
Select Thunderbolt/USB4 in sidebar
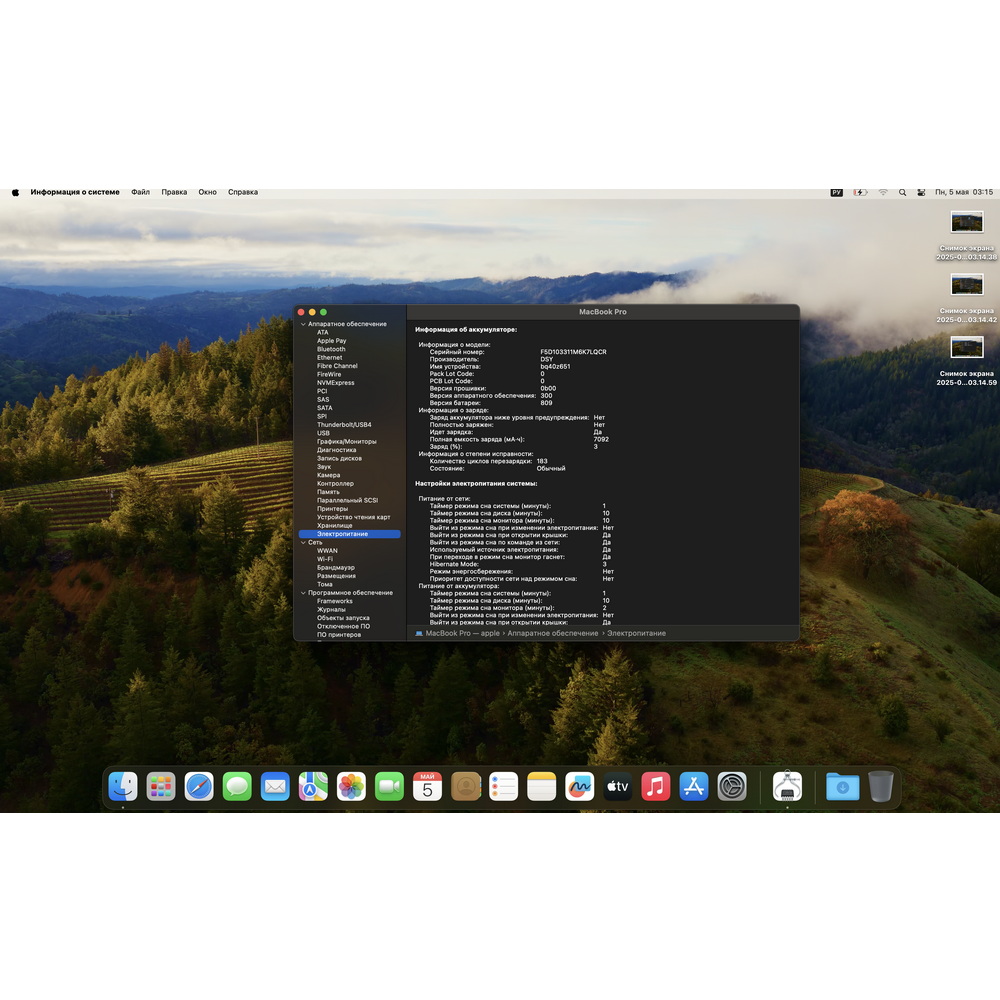pyautogui.click(x=344, y=424)
